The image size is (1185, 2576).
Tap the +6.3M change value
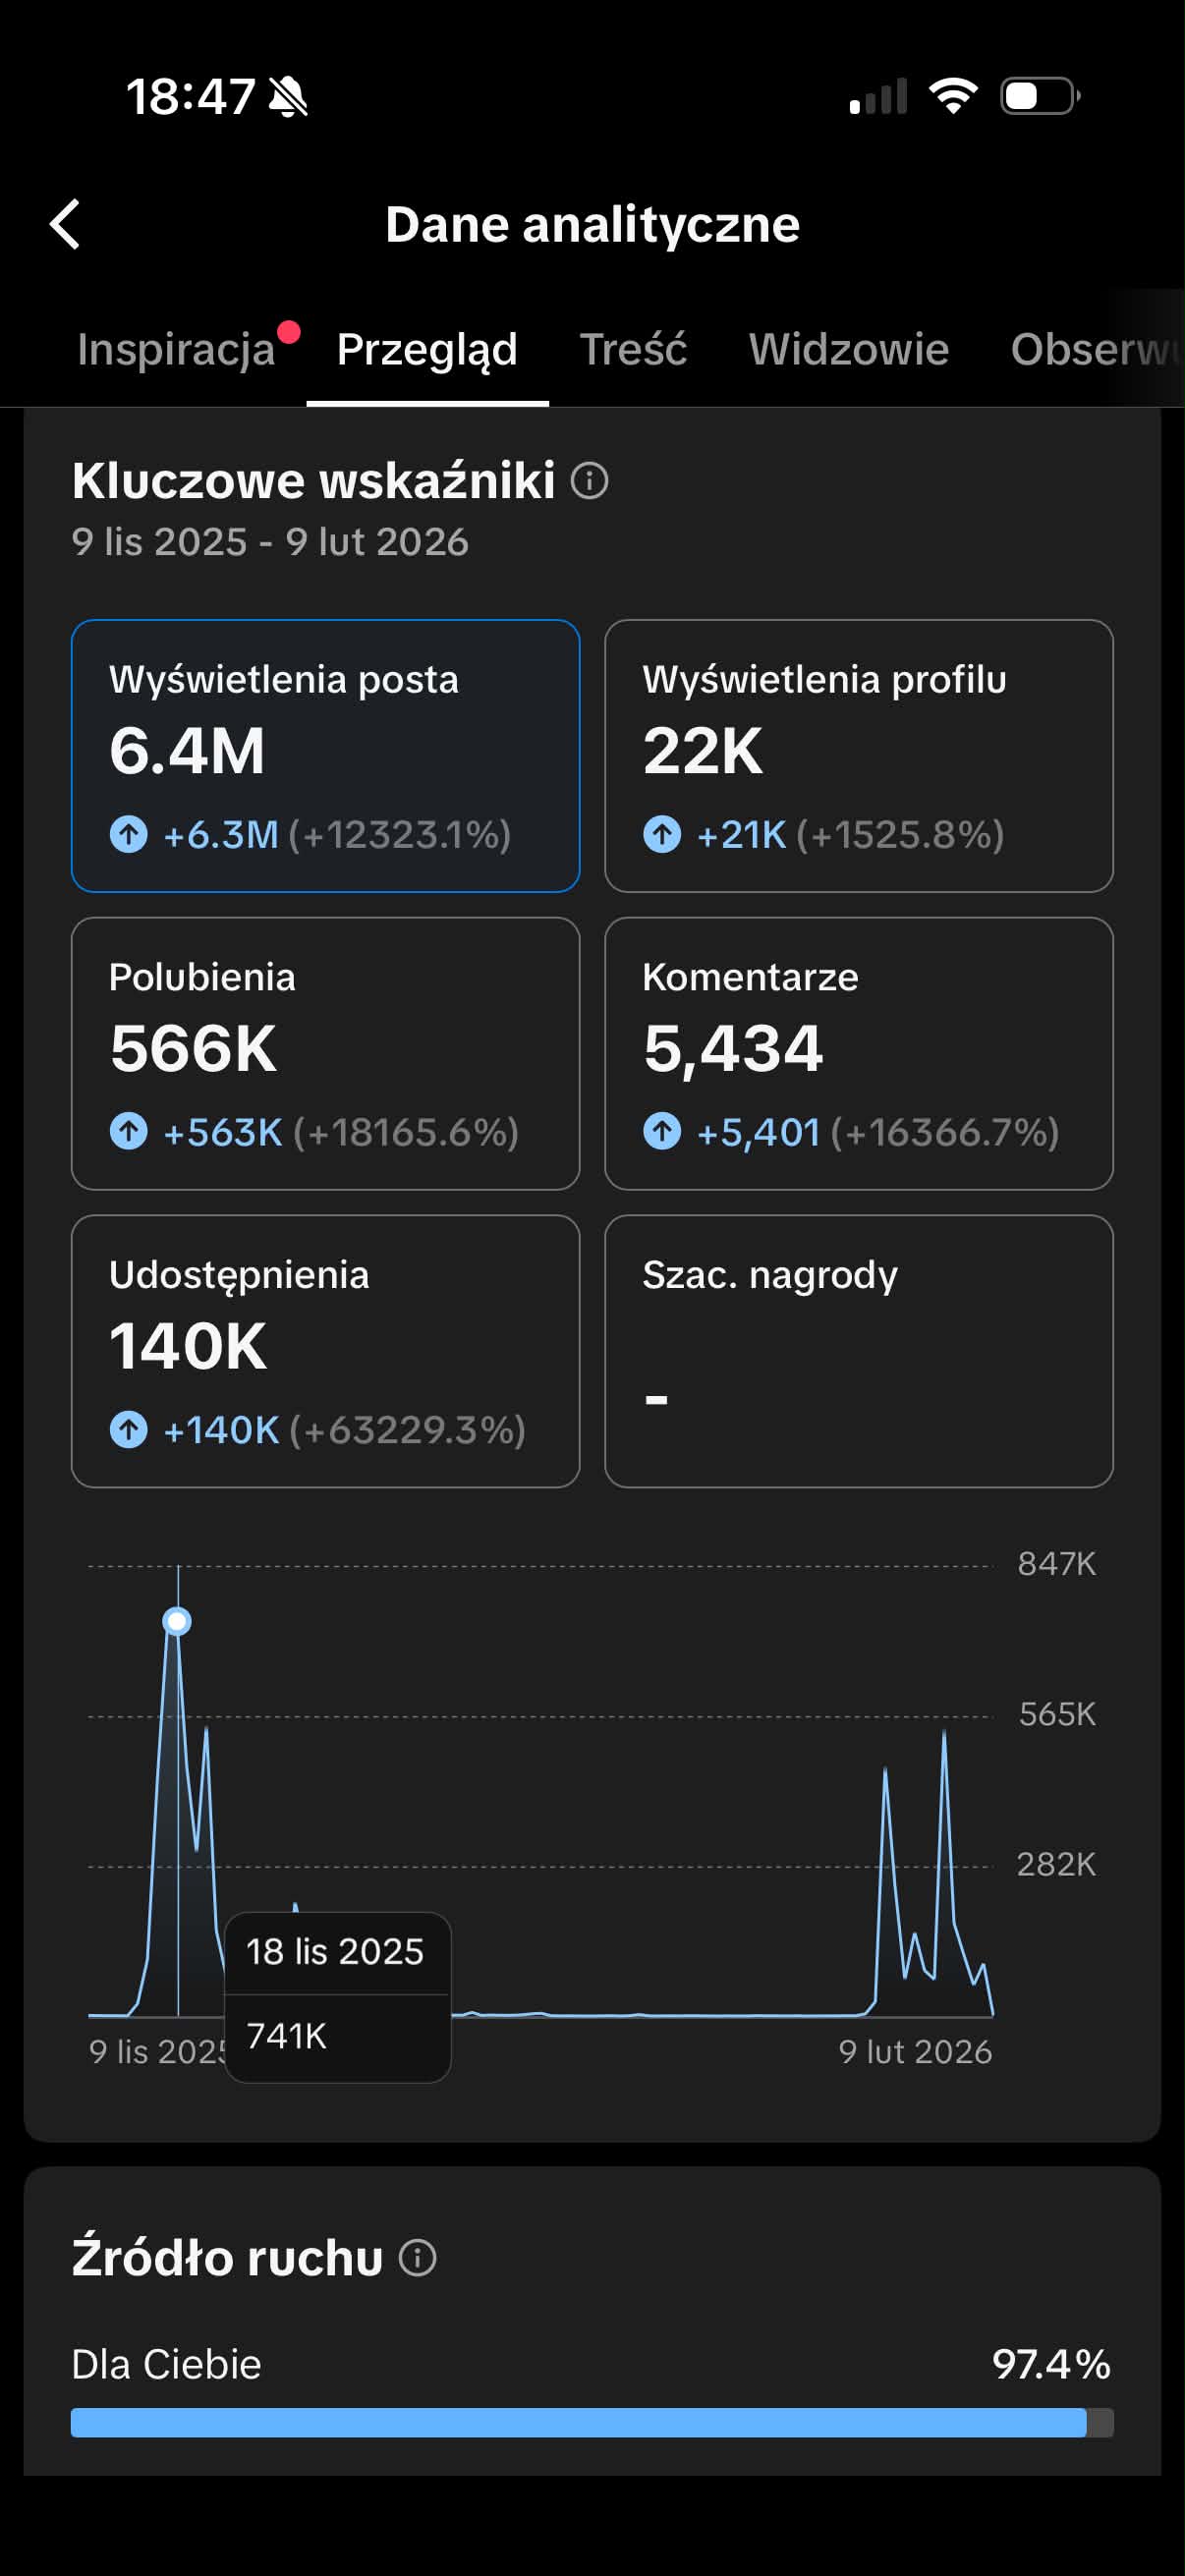click(221, 835)
